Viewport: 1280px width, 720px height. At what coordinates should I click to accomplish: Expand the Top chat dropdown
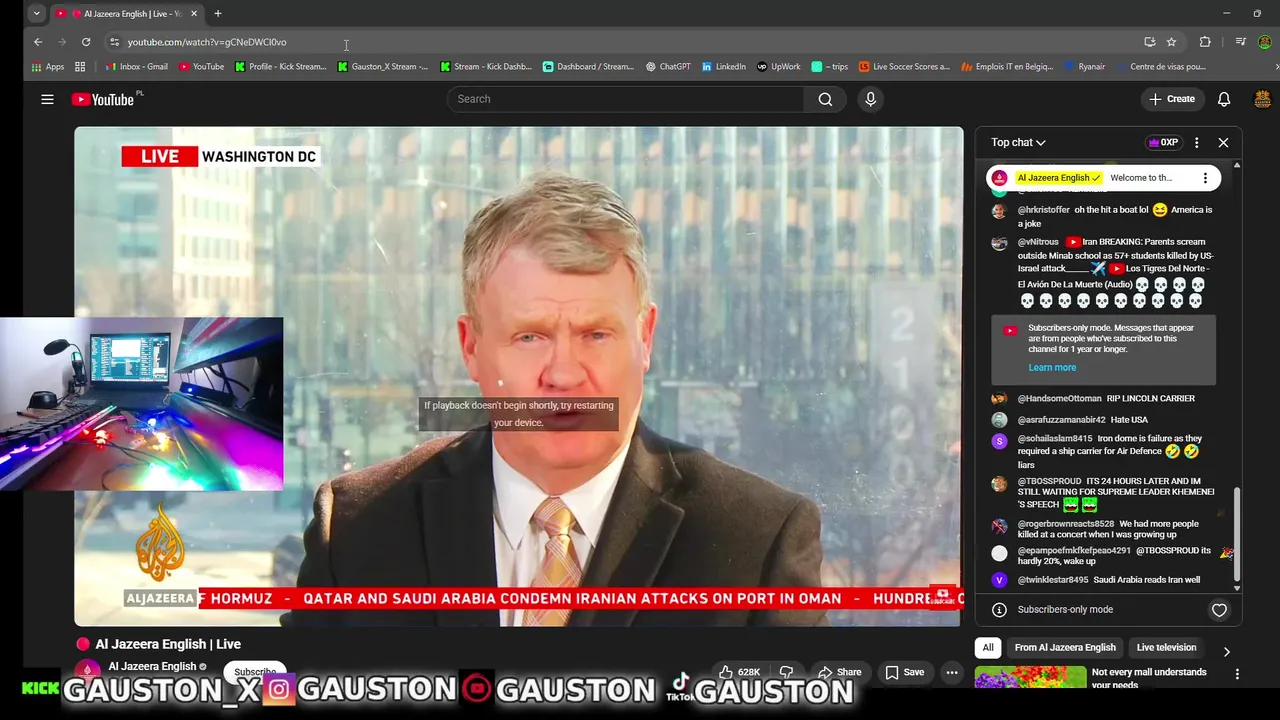pos(1018,142)
